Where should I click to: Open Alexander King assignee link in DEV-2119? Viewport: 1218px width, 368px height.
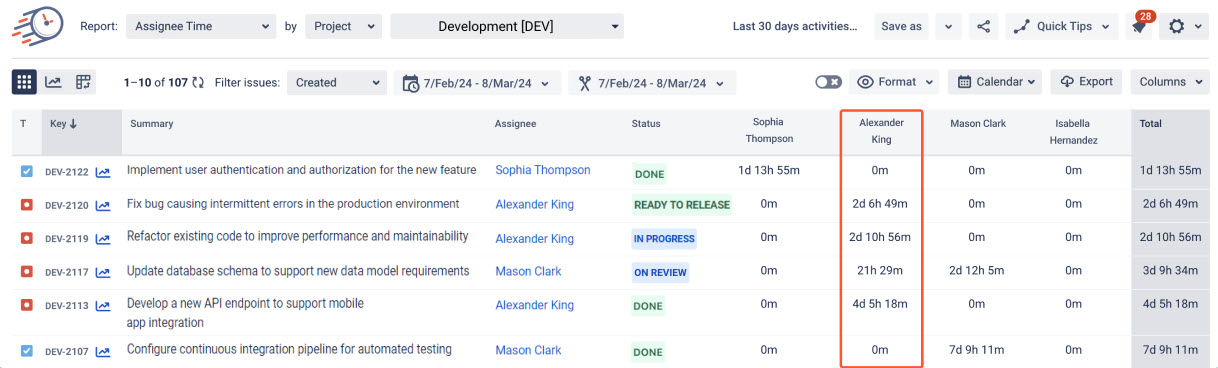coord(535,238)
